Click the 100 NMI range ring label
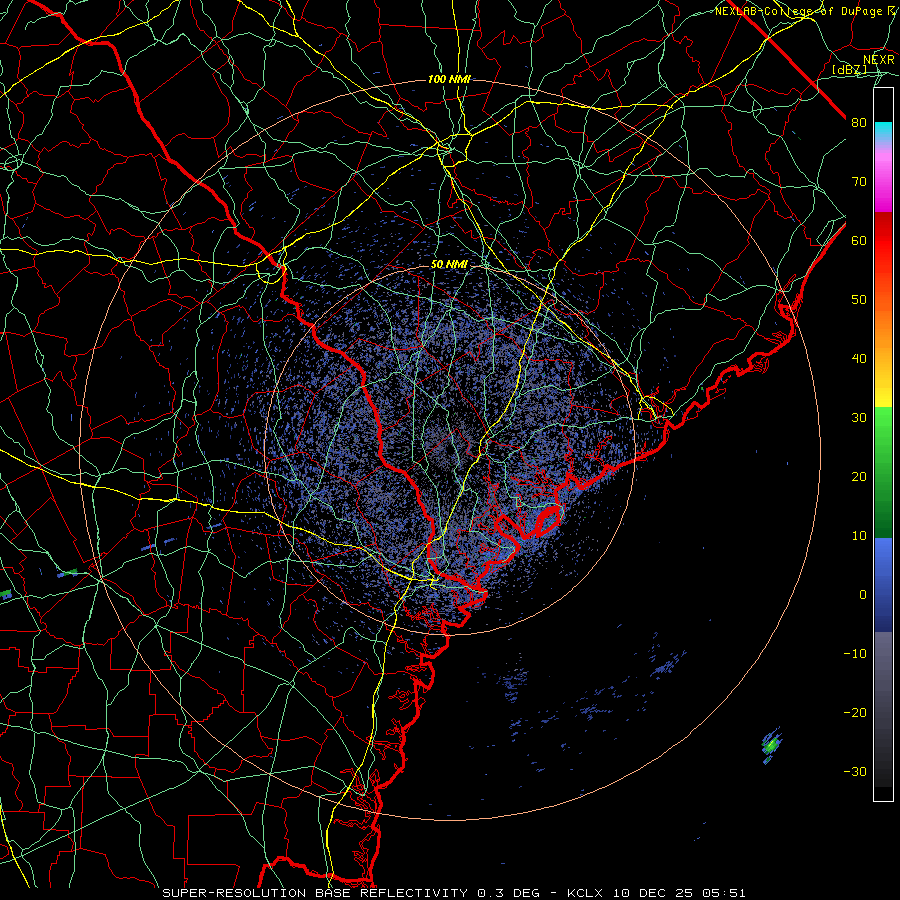The height and width of the screenshot is (900, 900). 449,79
